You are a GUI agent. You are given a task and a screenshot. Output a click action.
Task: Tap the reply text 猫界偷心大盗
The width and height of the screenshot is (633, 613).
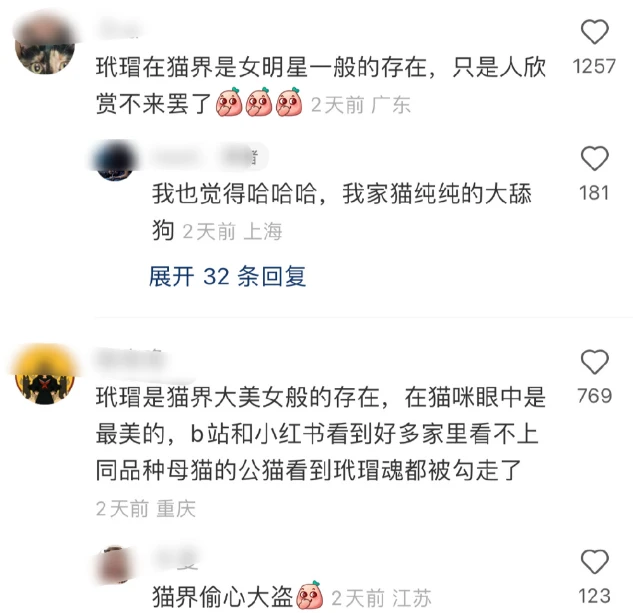pos(222,598)
